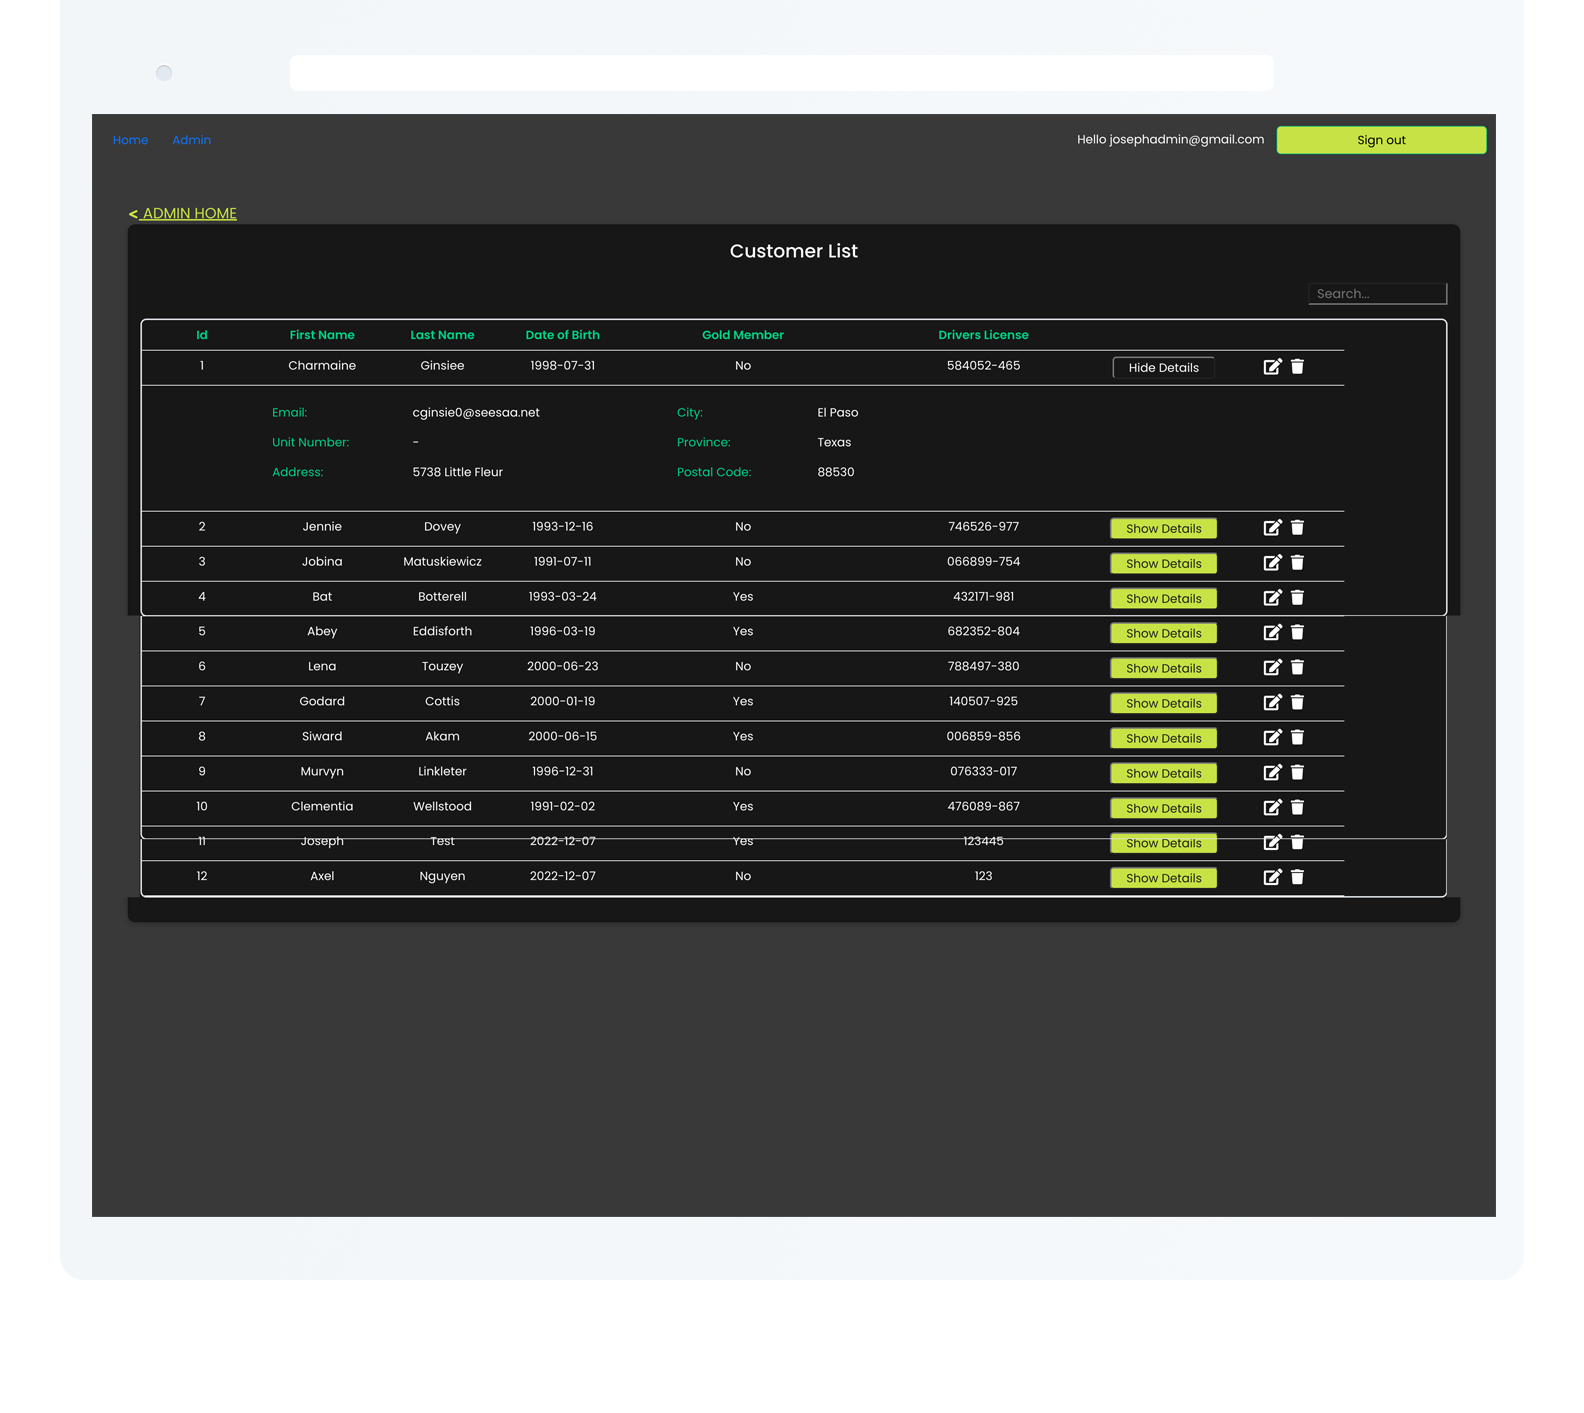Edit Jobina Matuskiewicz's record
This screenshot has width=1584, height=1413.
(1271, 563)
